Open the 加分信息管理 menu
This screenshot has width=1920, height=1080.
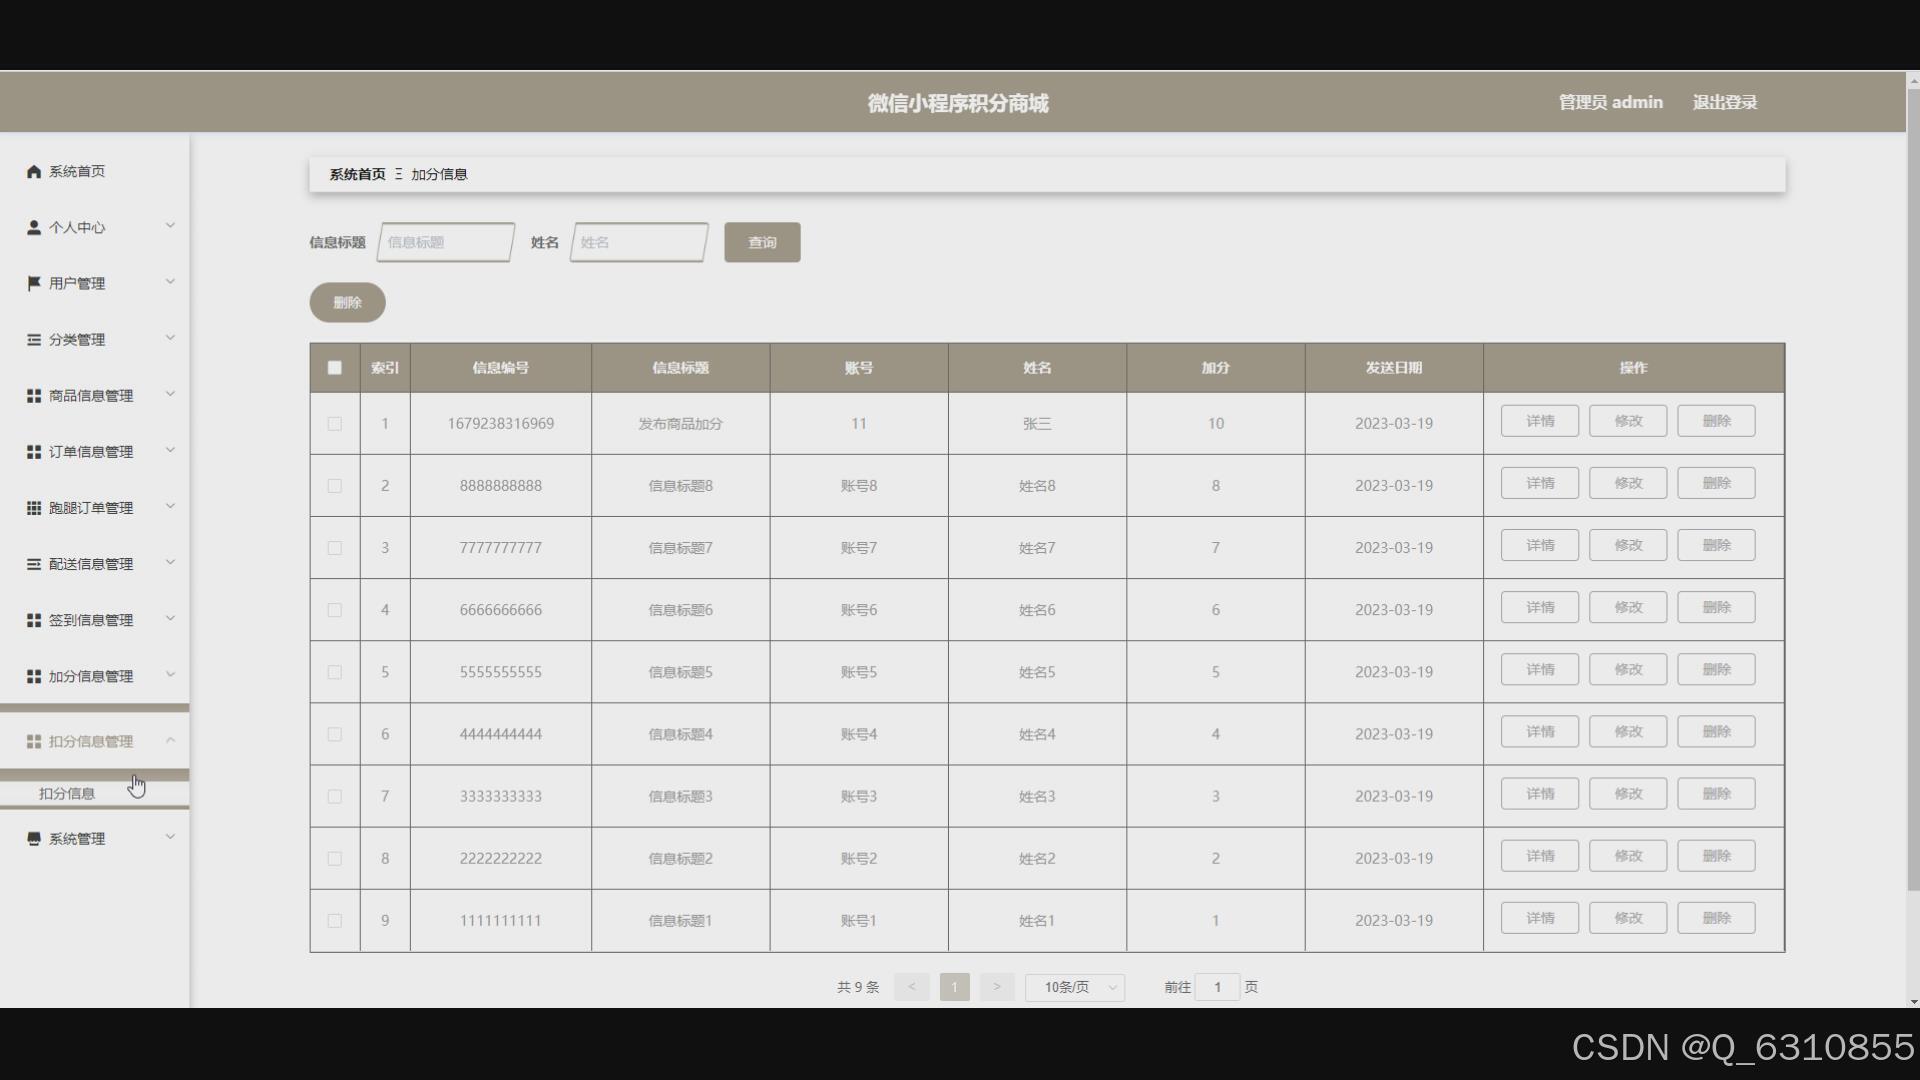[x=91, y=676]
